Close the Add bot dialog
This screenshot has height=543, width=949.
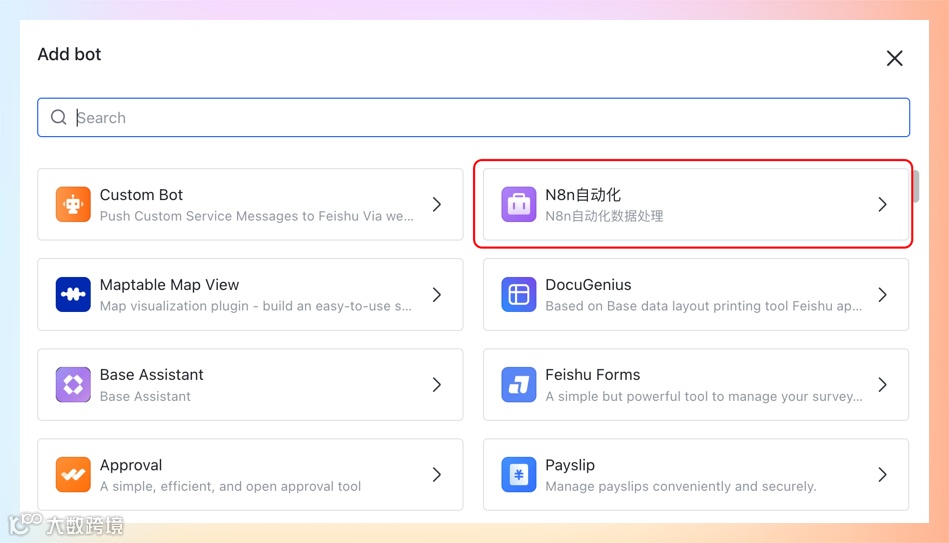[x=894, y=58]
